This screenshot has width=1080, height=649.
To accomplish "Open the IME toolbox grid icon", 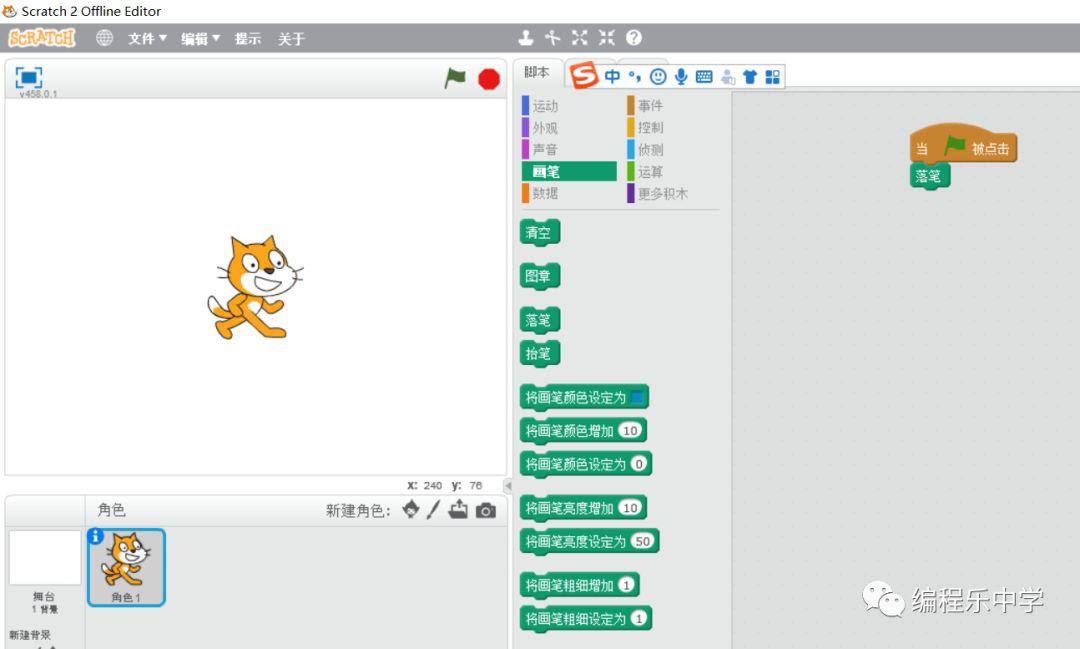I will [x=773, y=76].
